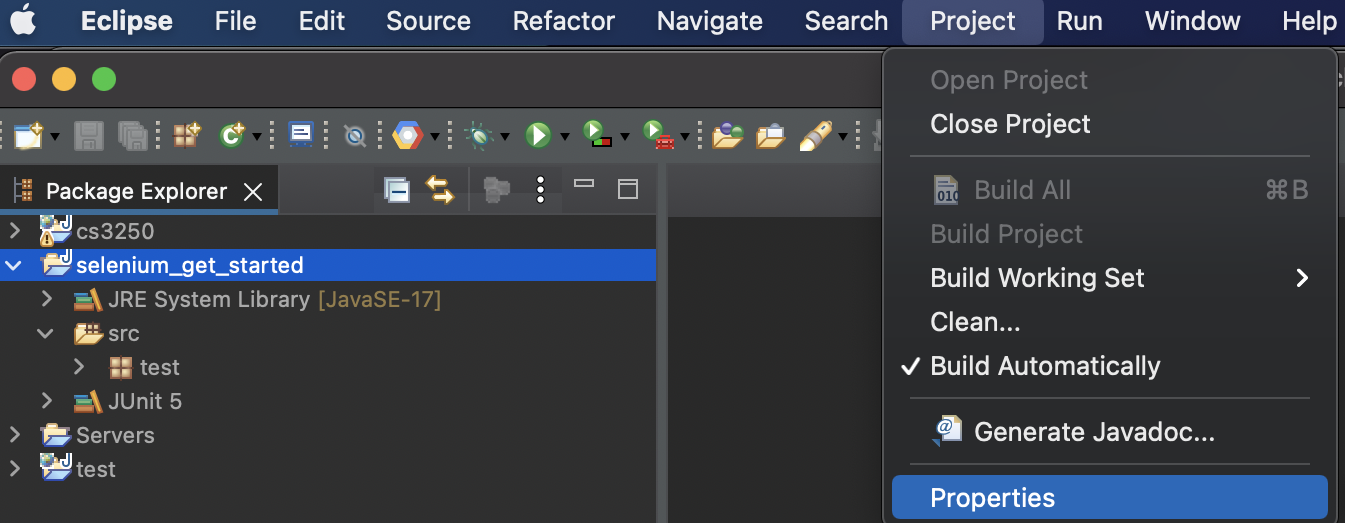Open the New Java Class dropdown arrow
This screenshot has height=523, width=1345.
click(257, 136)
